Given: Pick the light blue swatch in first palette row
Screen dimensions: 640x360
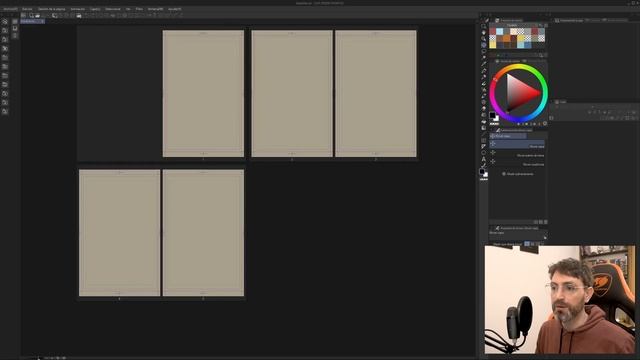Looking at the screenshot, I should click(x=500, y=31).
